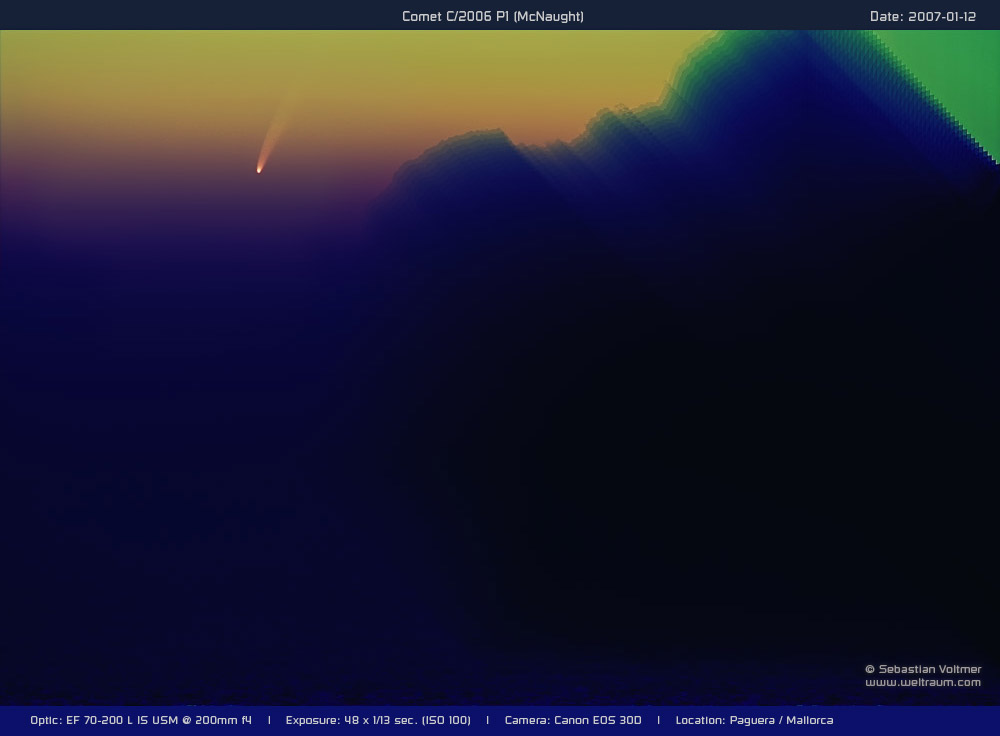Click the © Sebastian Voltmer copyright credit
Screen dimensions: 1000x736
coord(923,669)
